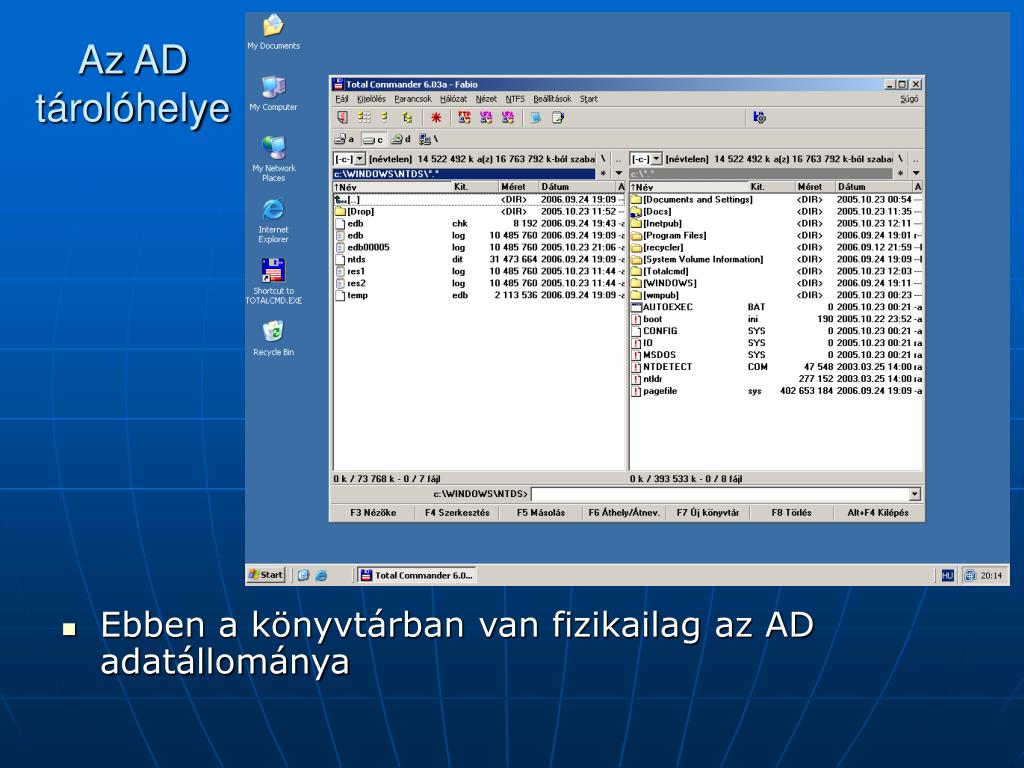Show the directory tree view icon

click(407, 118)
